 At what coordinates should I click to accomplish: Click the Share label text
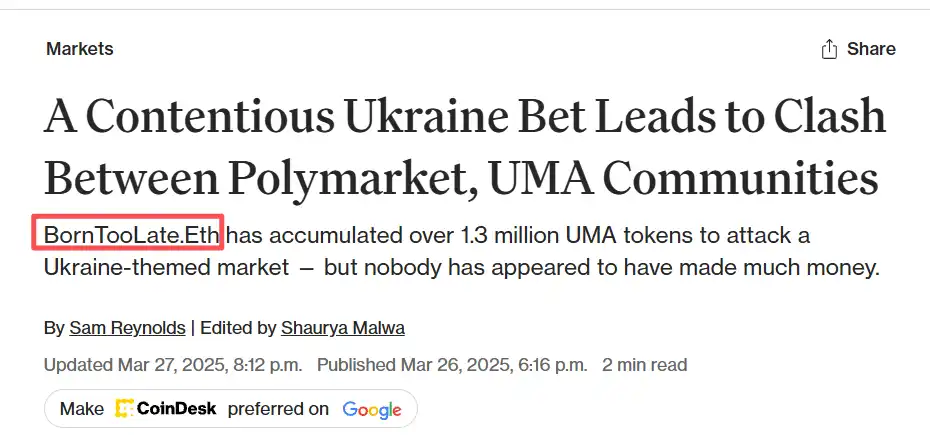[871, 49]
